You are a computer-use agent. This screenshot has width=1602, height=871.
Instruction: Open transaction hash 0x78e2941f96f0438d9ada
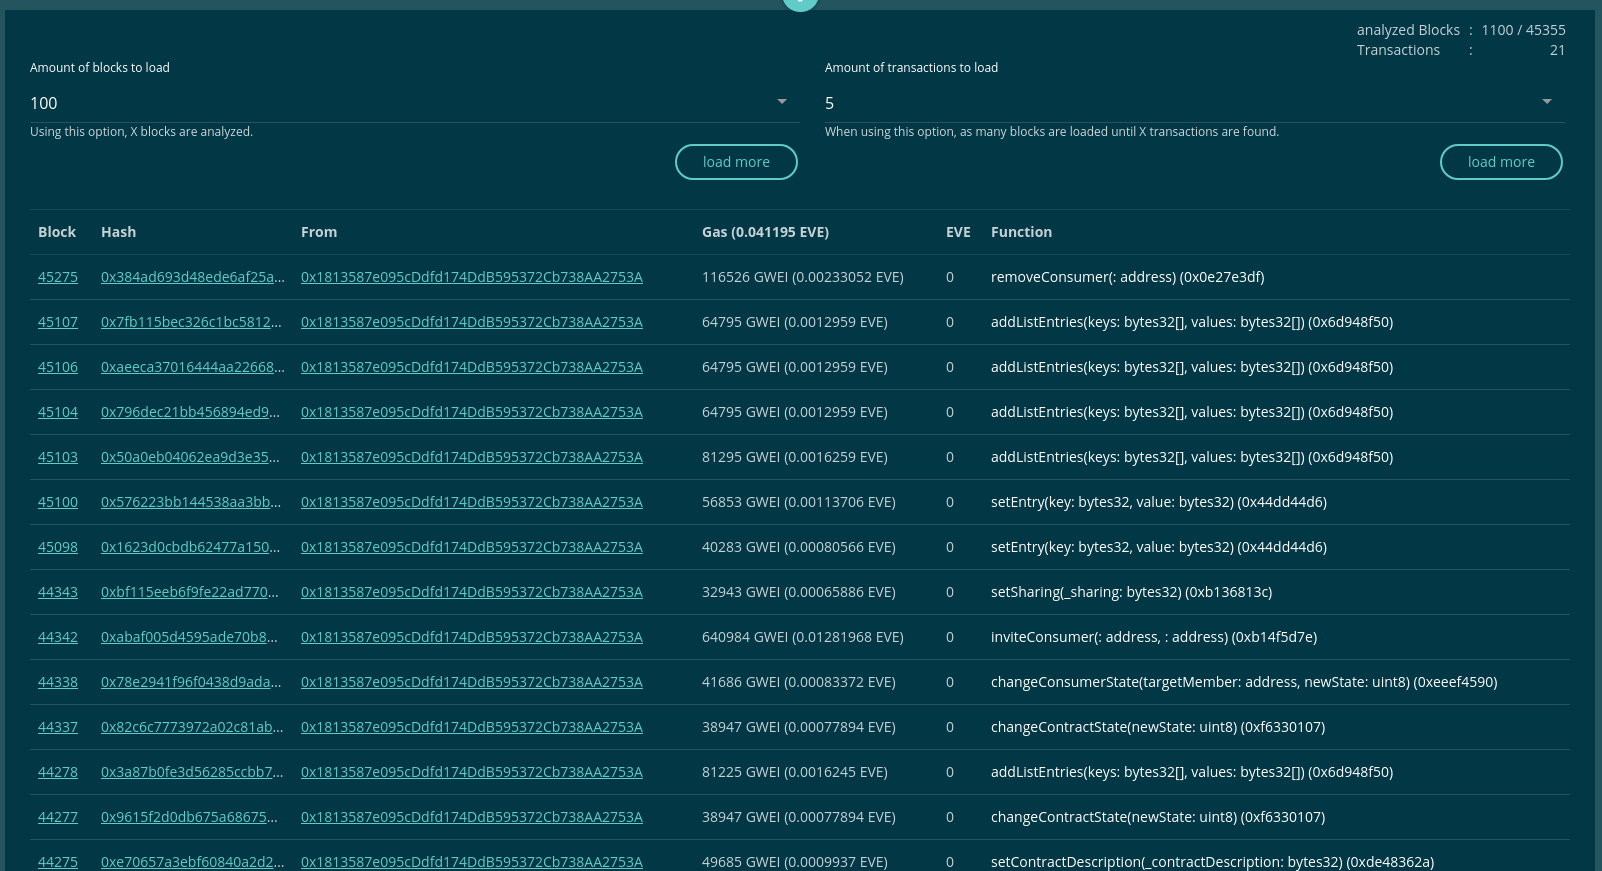191,682
